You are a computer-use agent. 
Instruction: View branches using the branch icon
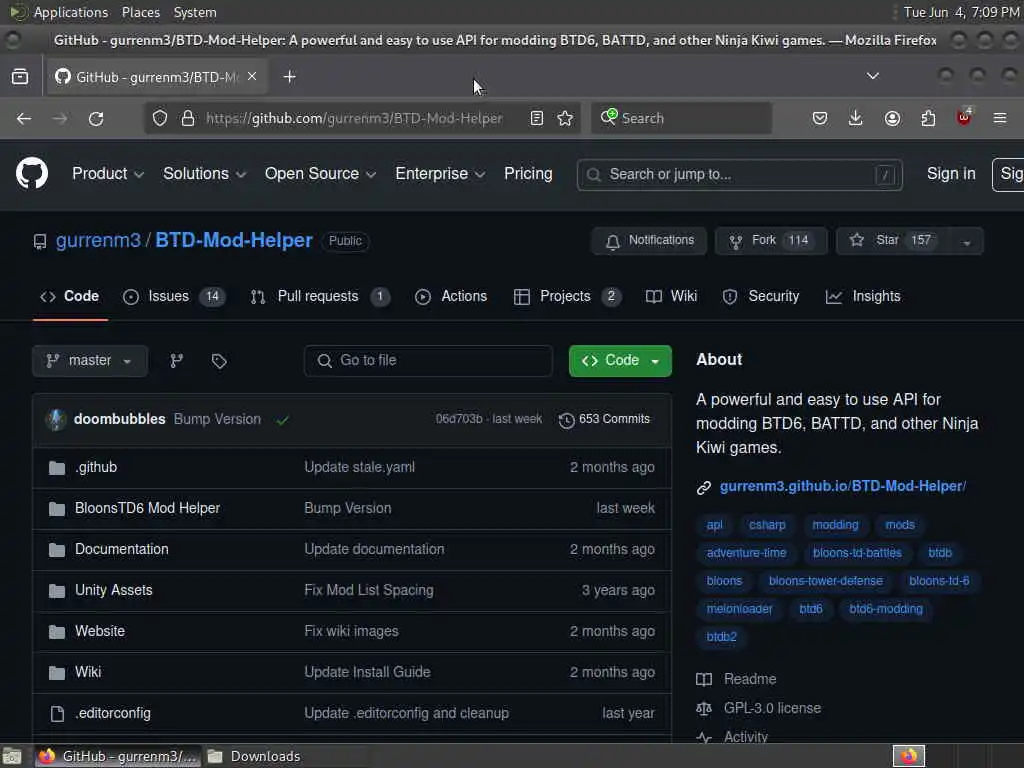point(176,360)
